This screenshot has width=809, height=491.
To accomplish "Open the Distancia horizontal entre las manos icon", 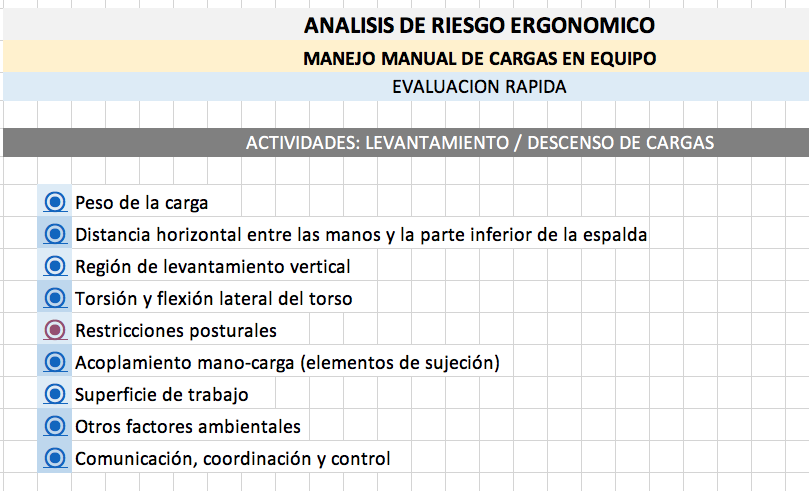I will tap(55, 234).
